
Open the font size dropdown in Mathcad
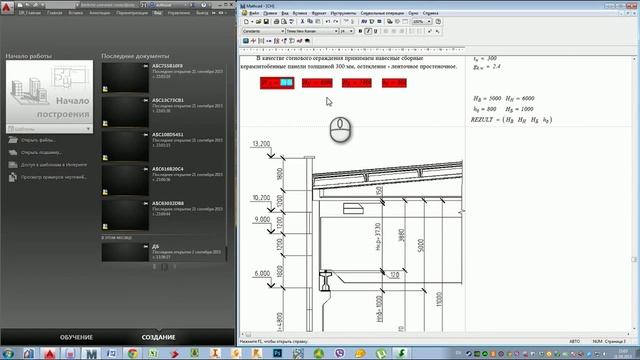point(351,31)
